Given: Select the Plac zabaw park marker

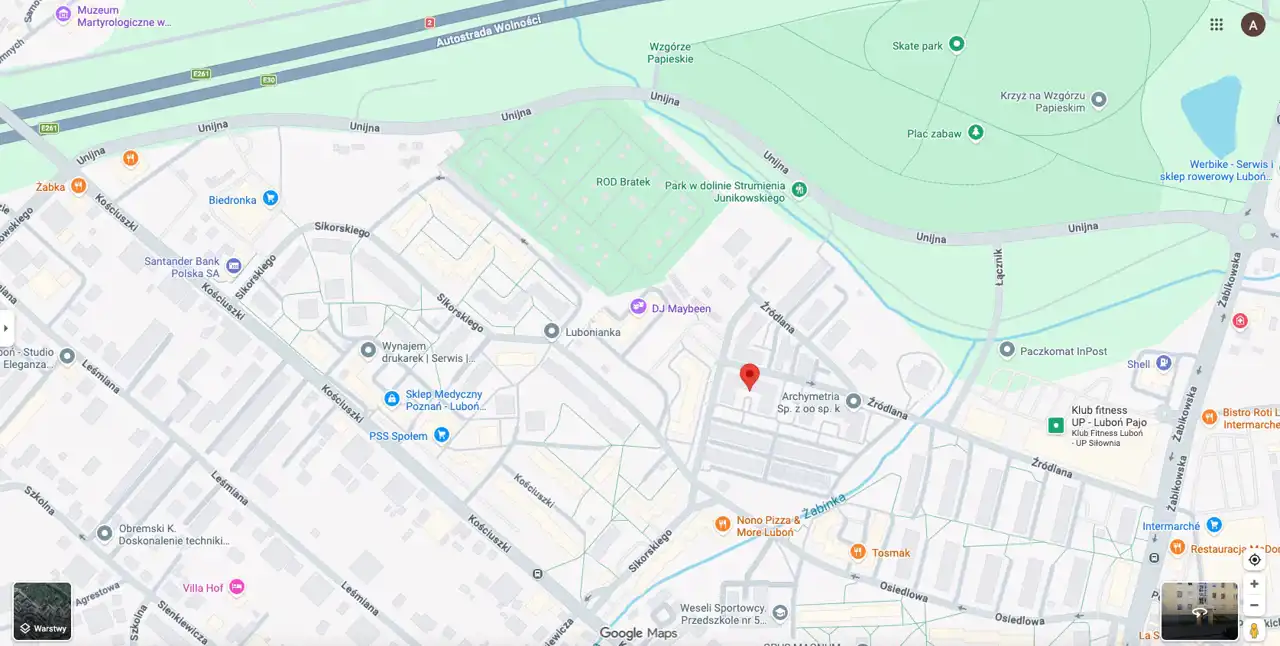Looking at the screenshot, I should point(976,132).
